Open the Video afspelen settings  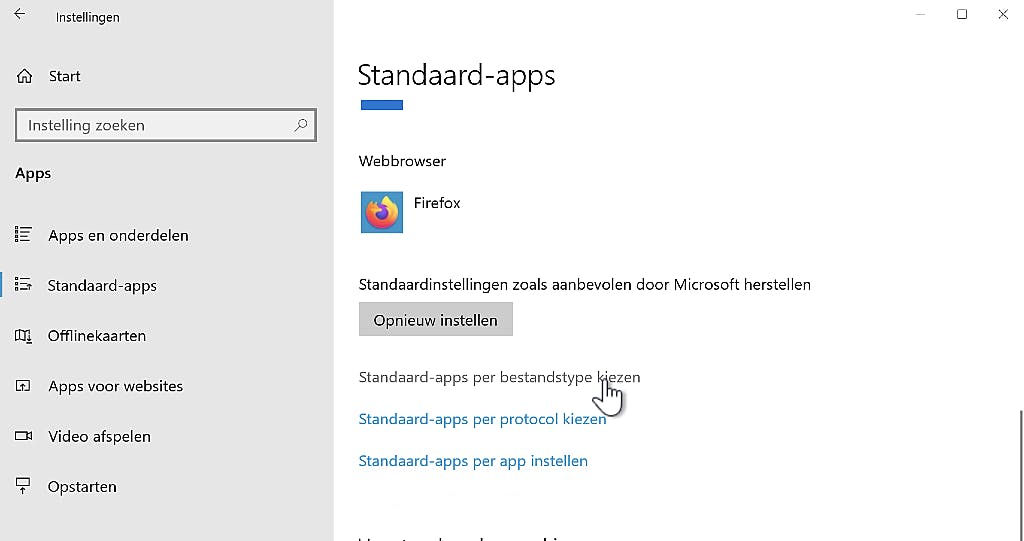99,437
